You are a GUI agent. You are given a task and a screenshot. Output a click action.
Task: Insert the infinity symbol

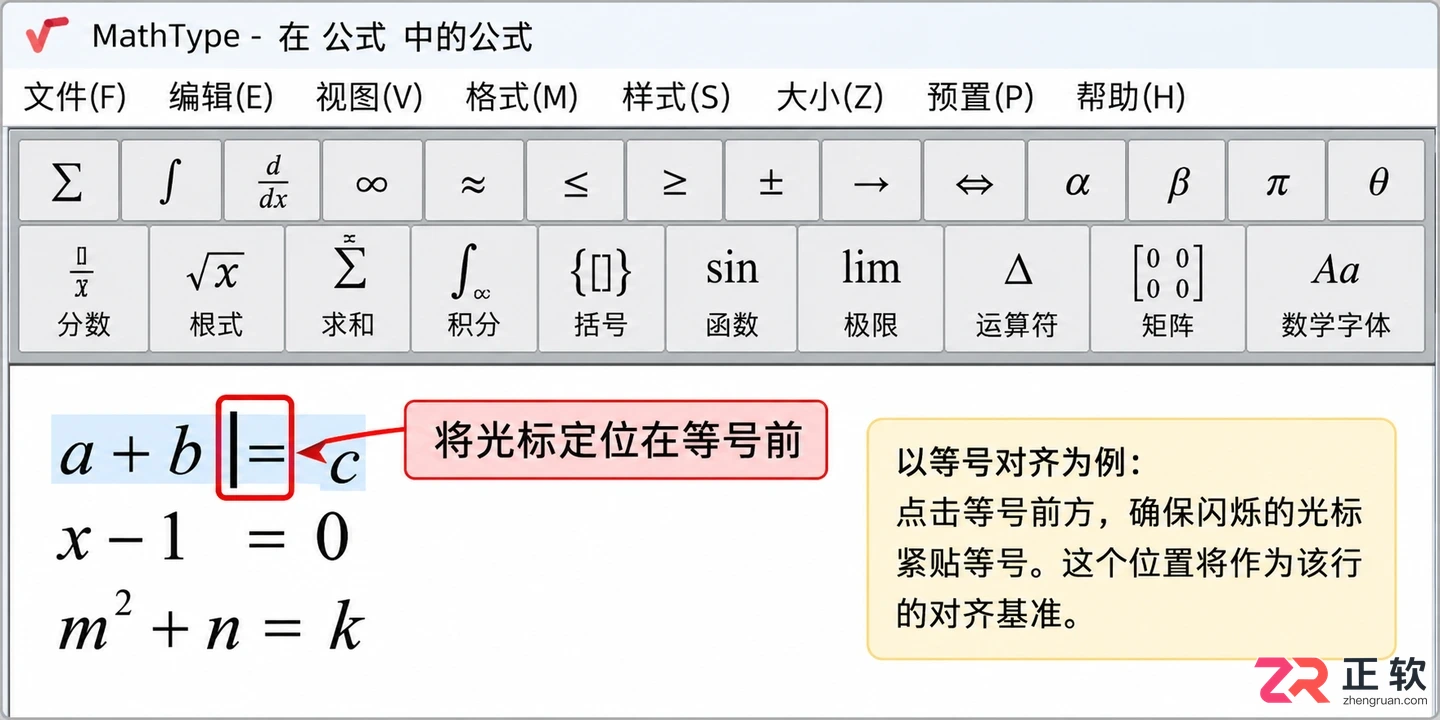(x=372, y=181)
